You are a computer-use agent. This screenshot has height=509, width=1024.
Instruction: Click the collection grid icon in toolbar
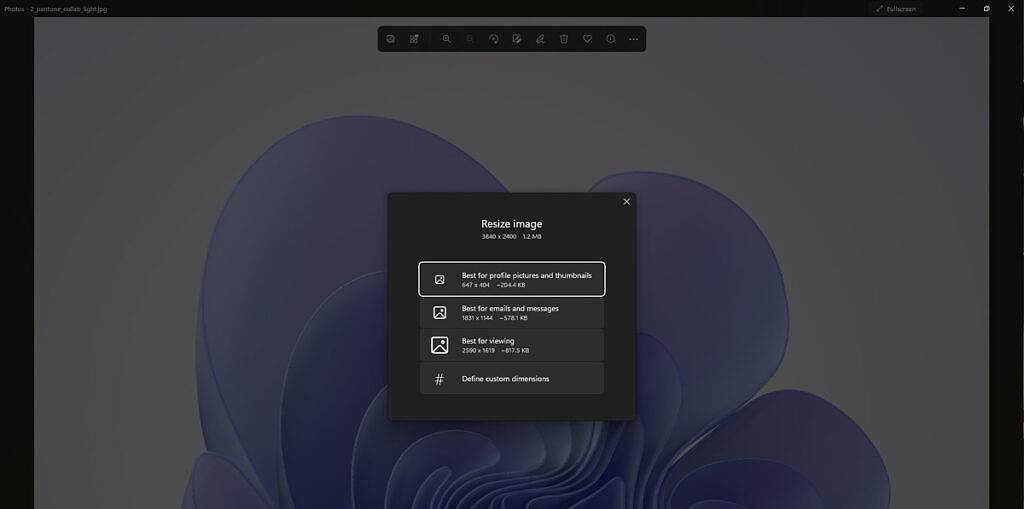point(414,39)
